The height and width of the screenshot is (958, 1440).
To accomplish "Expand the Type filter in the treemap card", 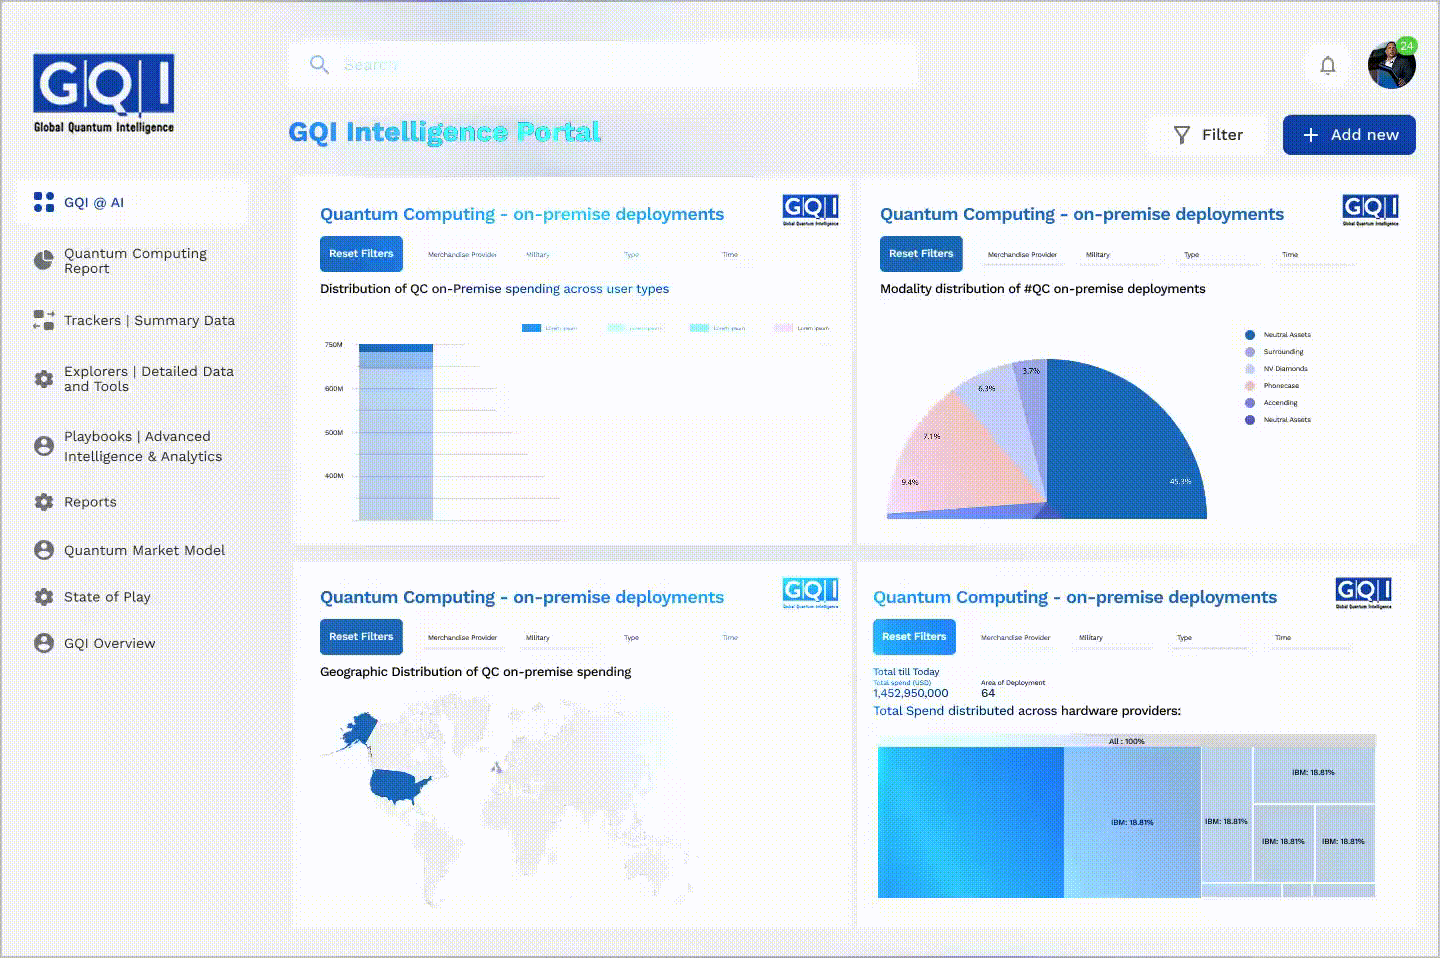I will (1184, 638).
